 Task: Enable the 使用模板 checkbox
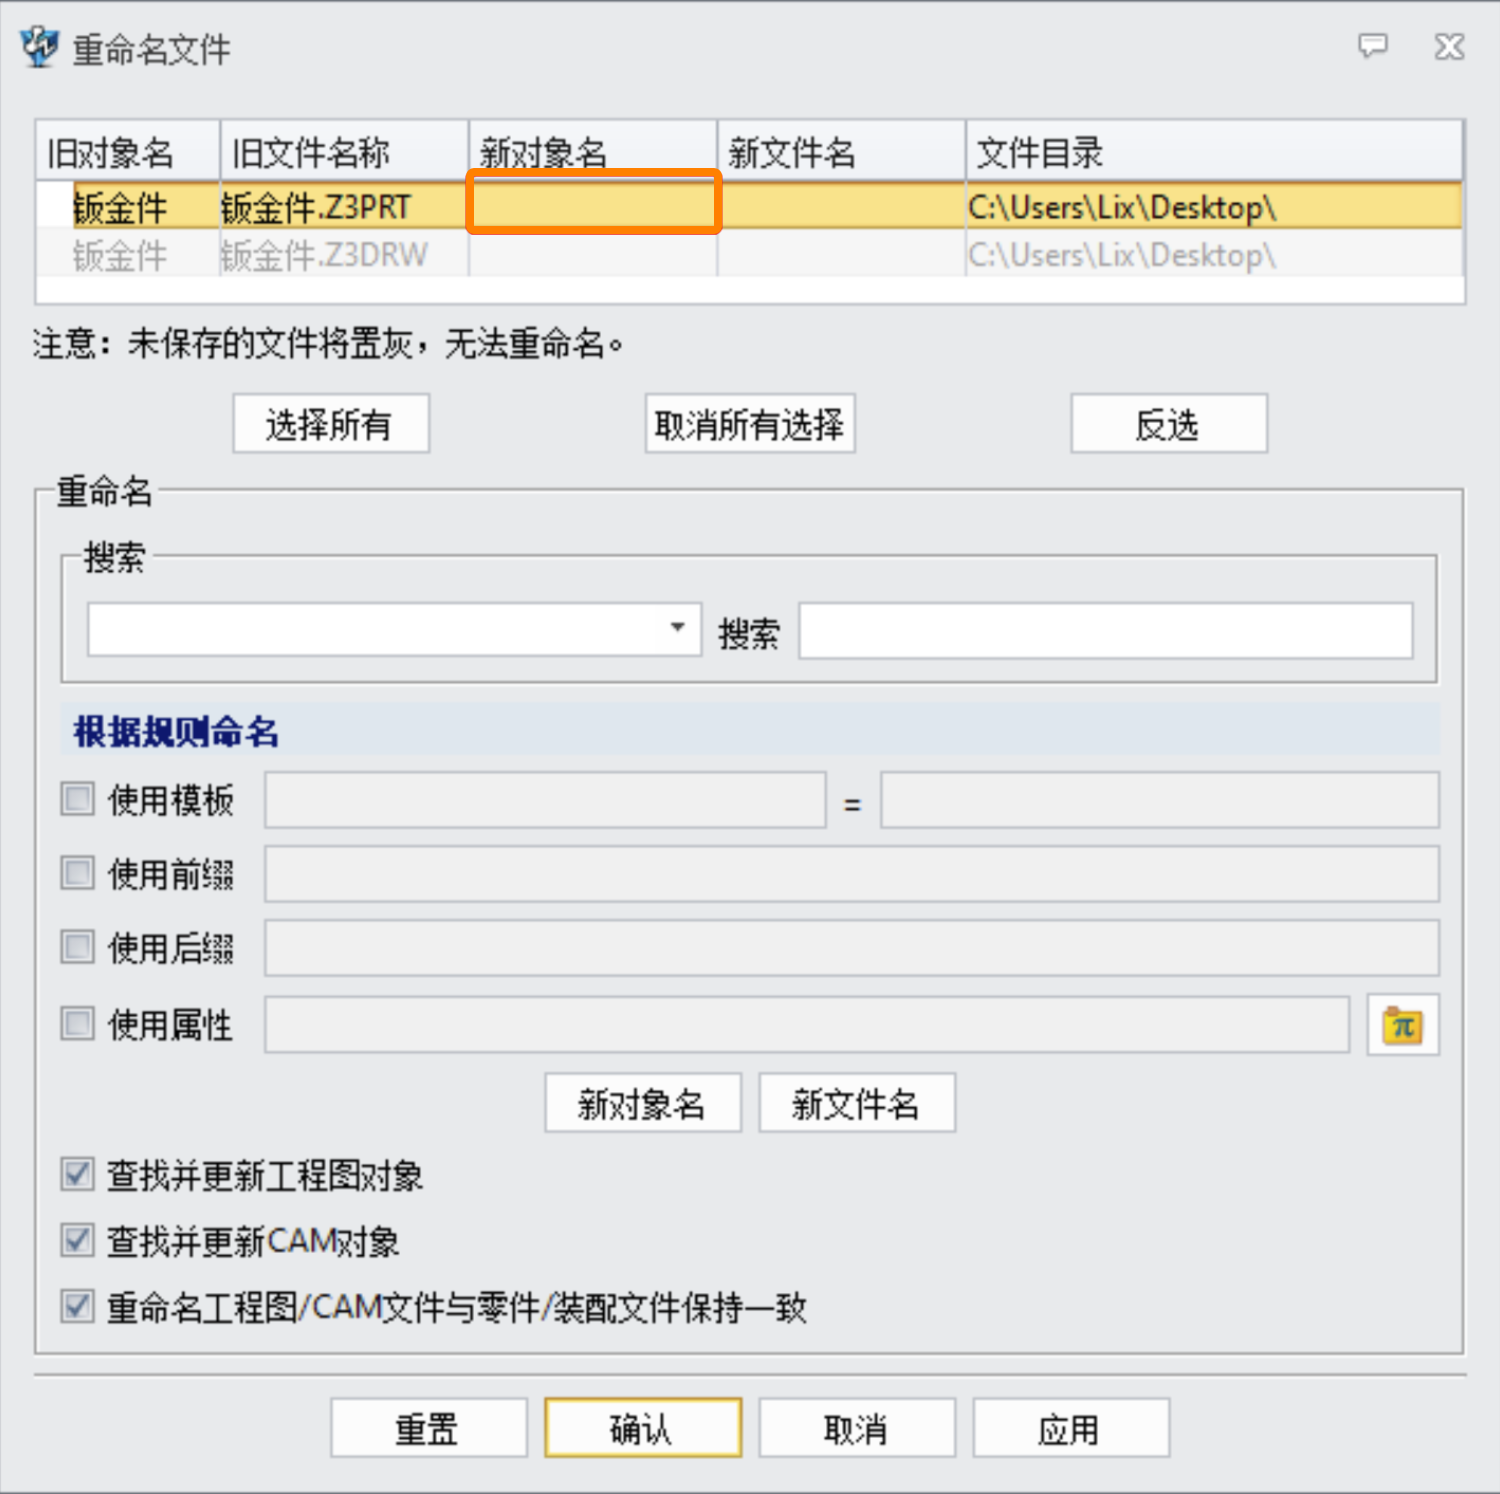click(77, 799)
